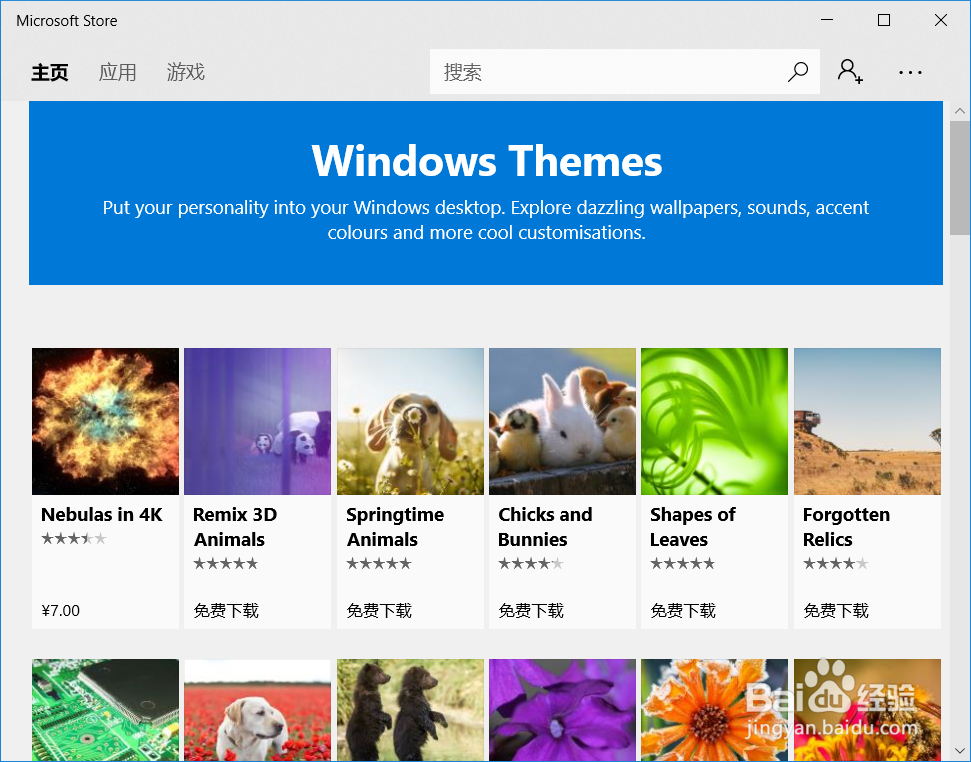This screenshot has height=762, width=971.
Task: Click the Nebulas in 4K title
Action: (x=102, y=514)
